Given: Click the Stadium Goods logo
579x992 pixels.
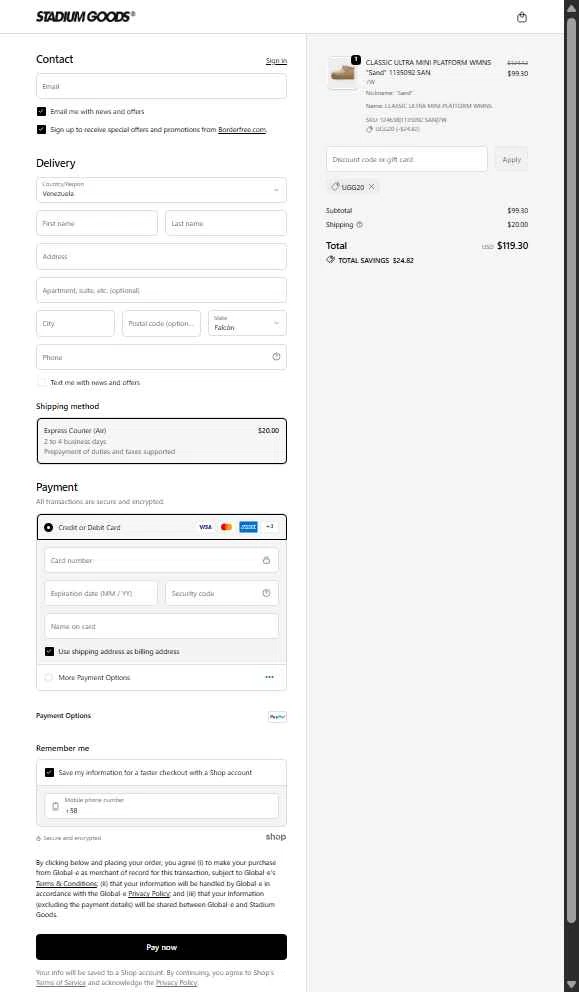Looking at the screenshot, I should pyautogui.click(x=85, y=17).
